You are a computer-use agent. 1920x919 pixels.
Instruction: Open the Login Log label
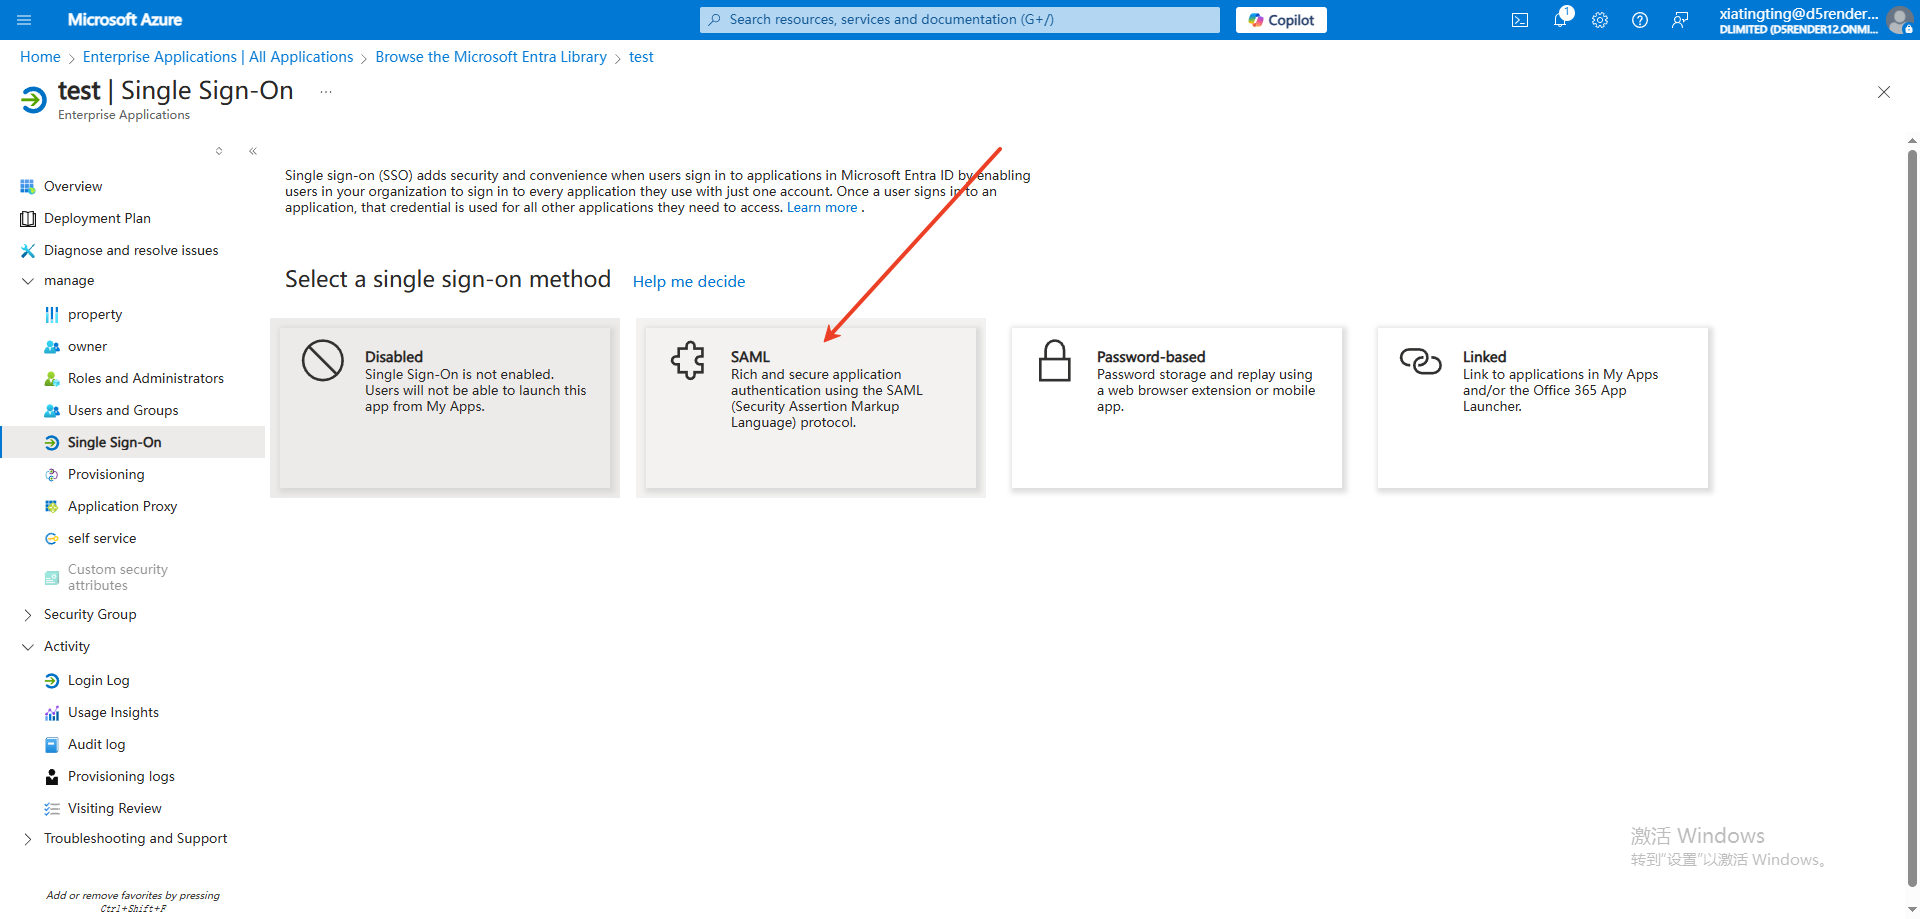tap(99, 680)
